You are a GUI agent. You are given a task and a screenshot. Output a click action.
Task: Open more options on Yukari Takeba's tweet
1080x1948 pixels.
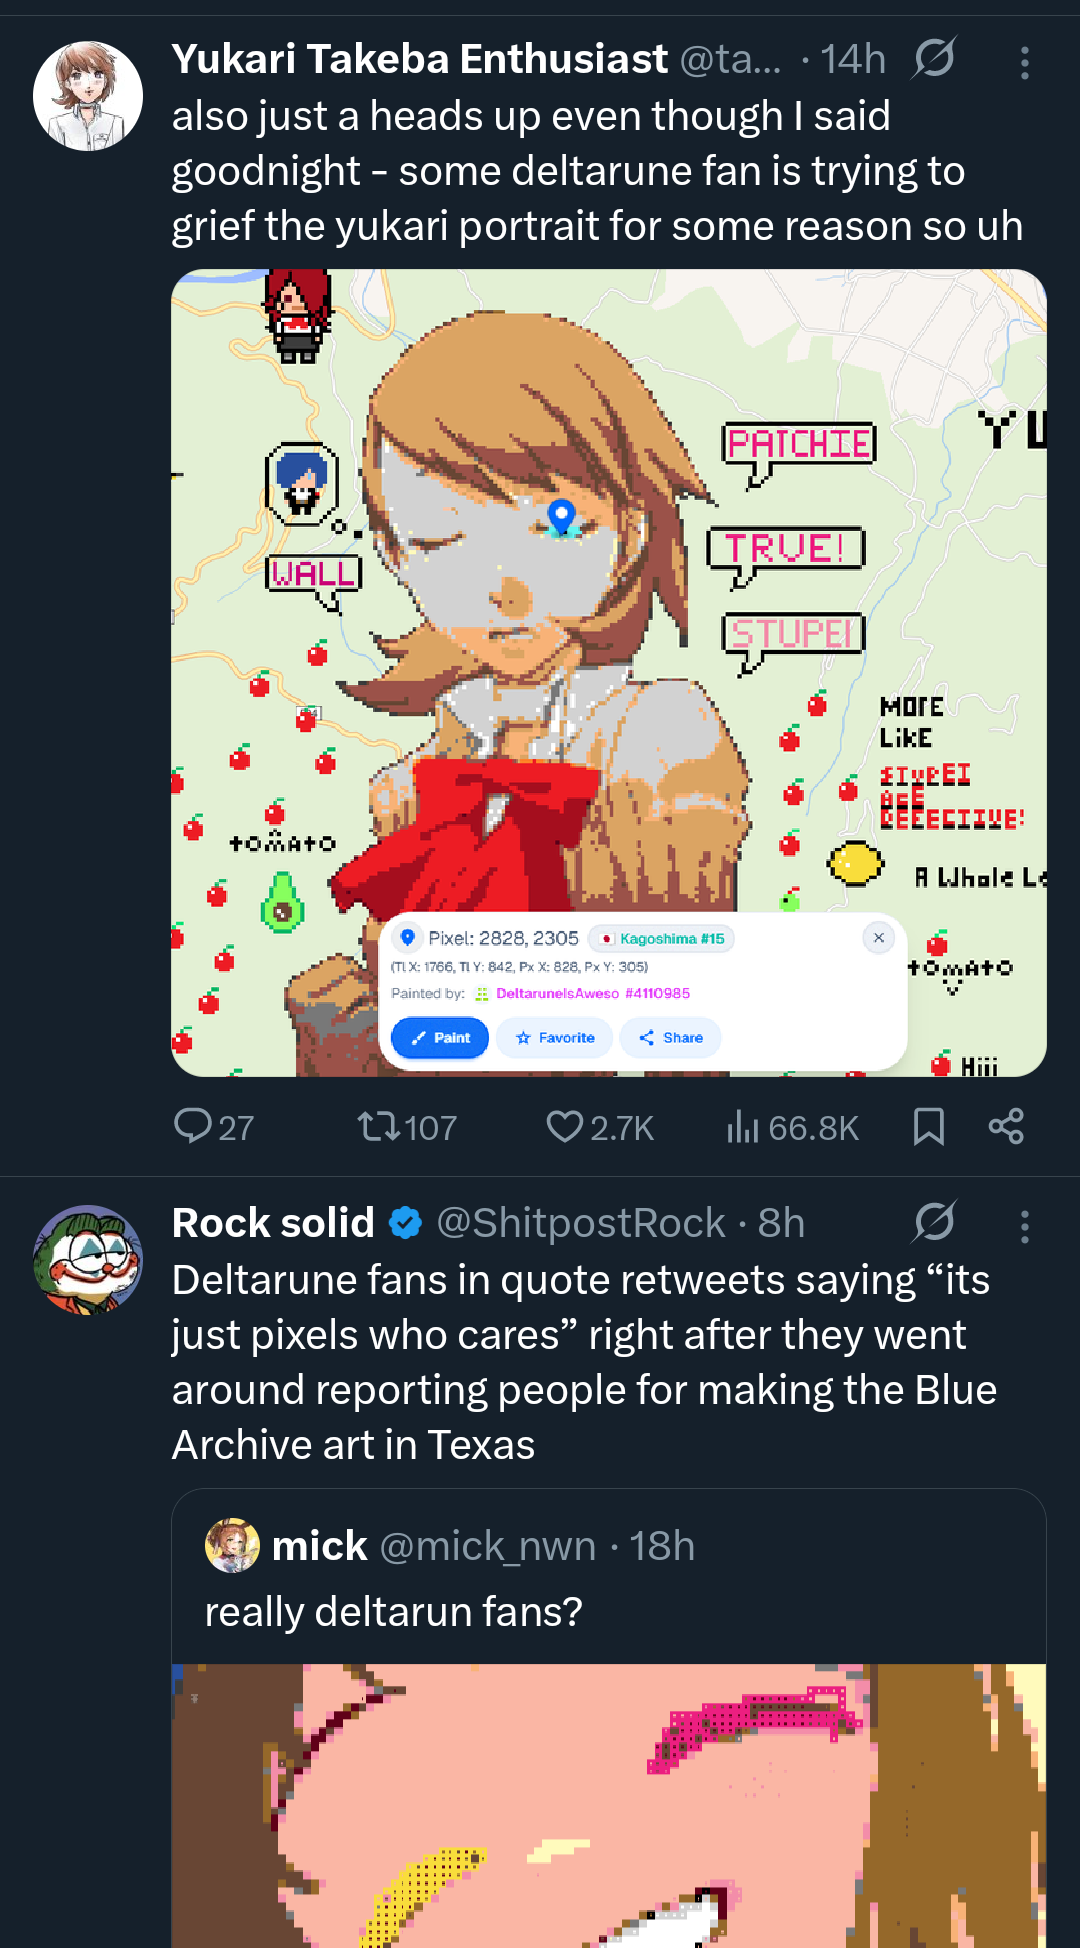(x=1024, y=63)
